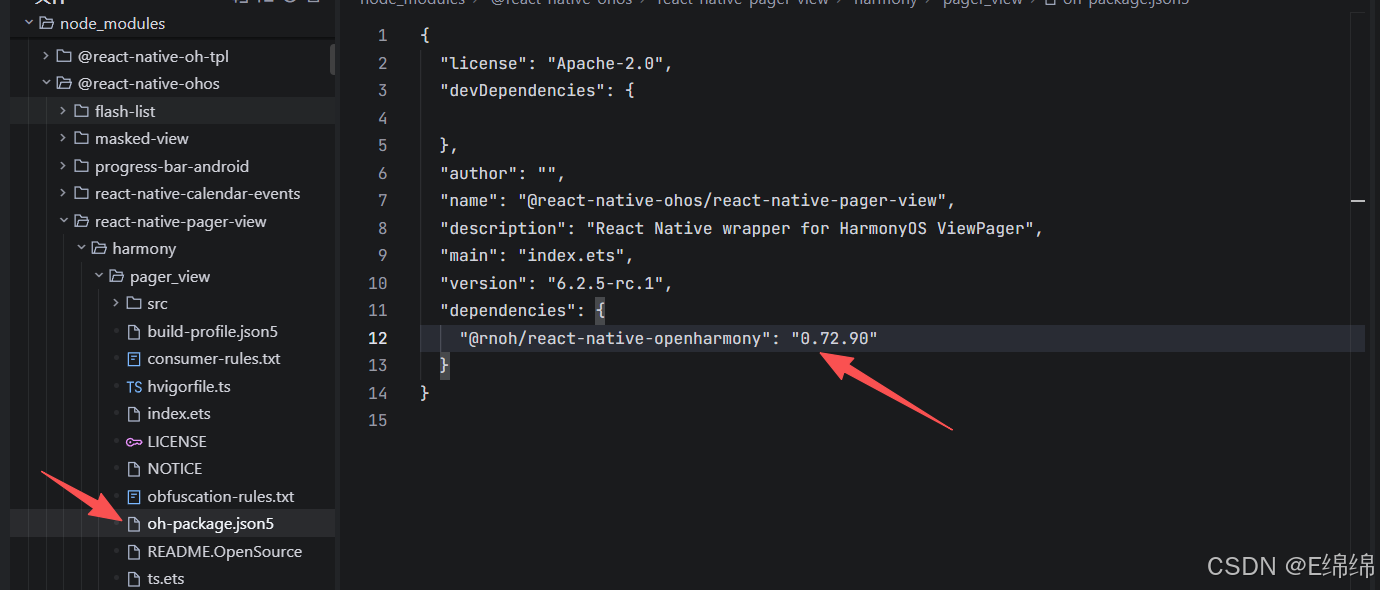
Task: Click the "@rnoh/react-native-openharmony" key
Action: (615, 338)
